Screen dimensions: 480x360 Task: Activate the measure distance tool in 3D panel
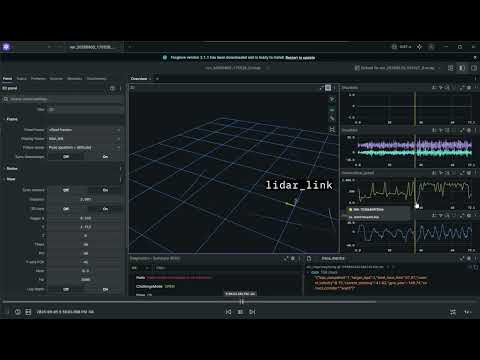(x=332, y=119)
